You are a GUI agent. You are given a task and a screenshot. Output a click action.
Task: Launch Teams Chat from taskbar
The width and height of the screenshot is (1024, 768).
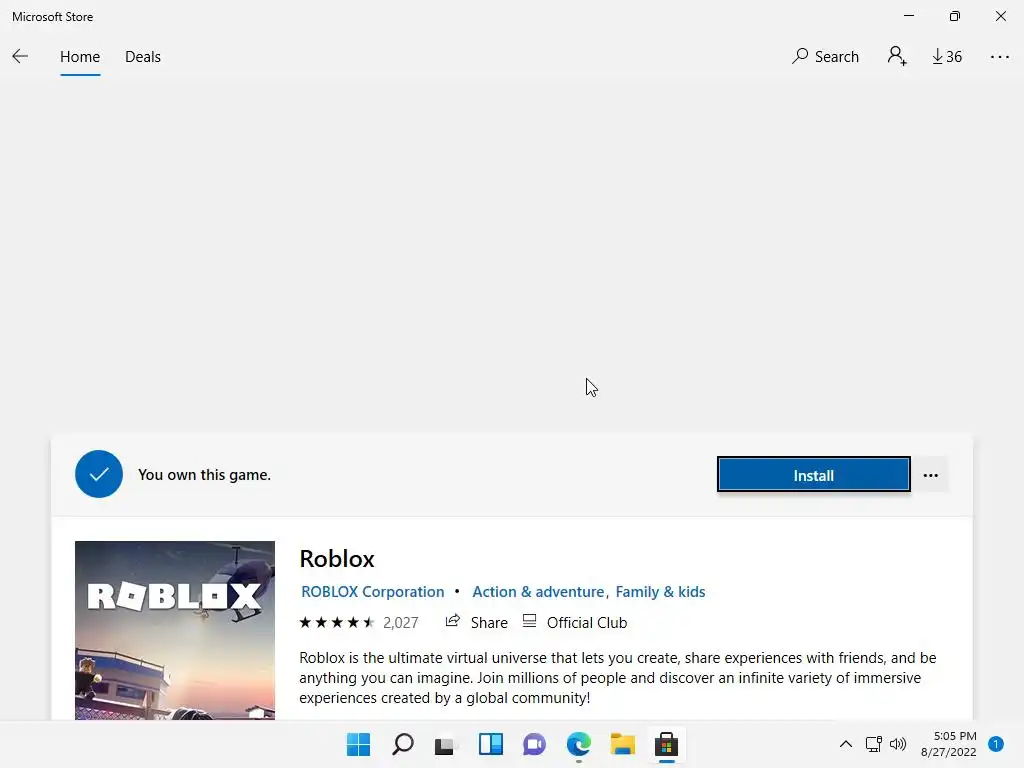534,744
